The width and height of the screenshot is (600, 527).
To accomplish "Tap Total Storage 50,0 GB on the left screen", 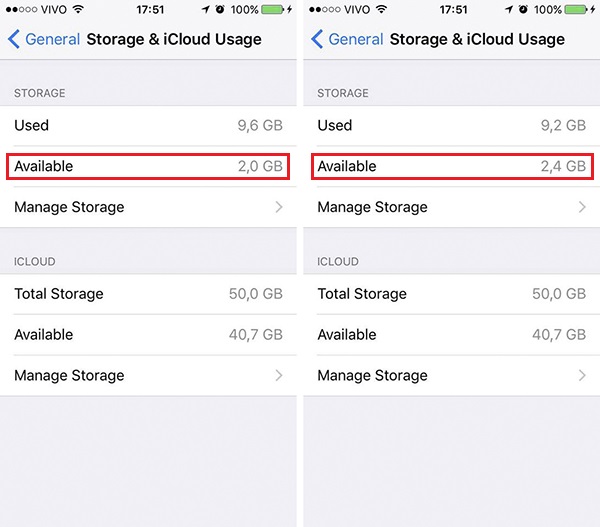I will pos(148,294).
